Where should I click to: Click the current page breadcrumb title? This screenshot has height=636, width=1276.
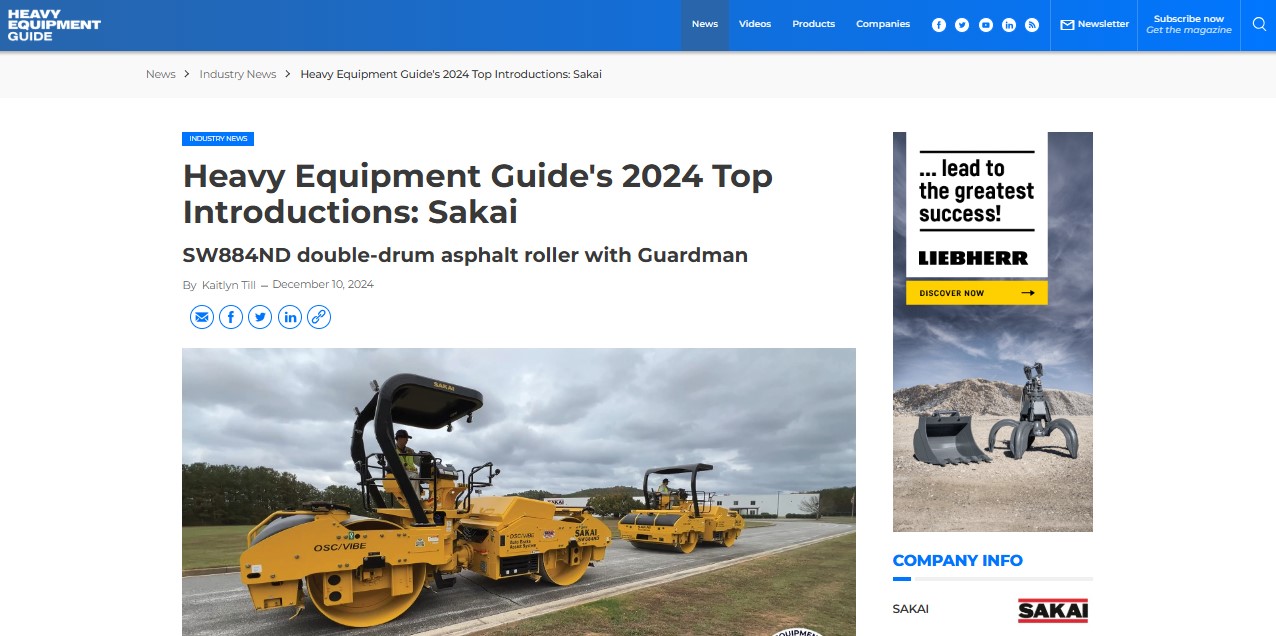tap(451, 74)
